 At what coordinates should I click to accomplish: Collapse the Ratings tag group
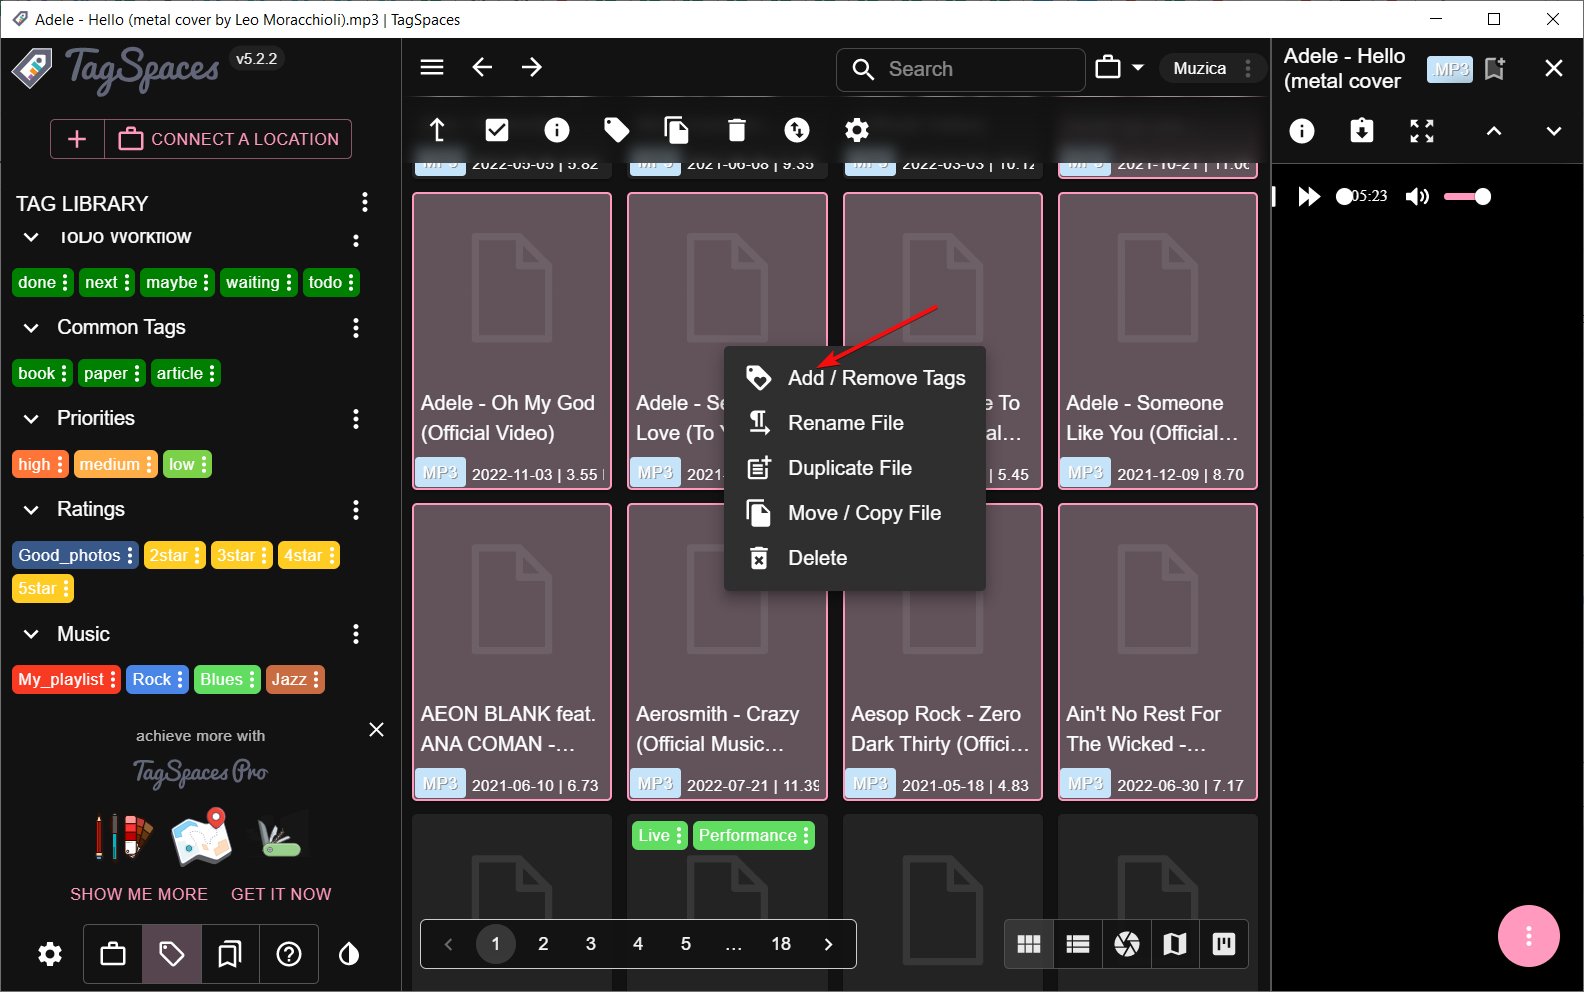[31, 510]
